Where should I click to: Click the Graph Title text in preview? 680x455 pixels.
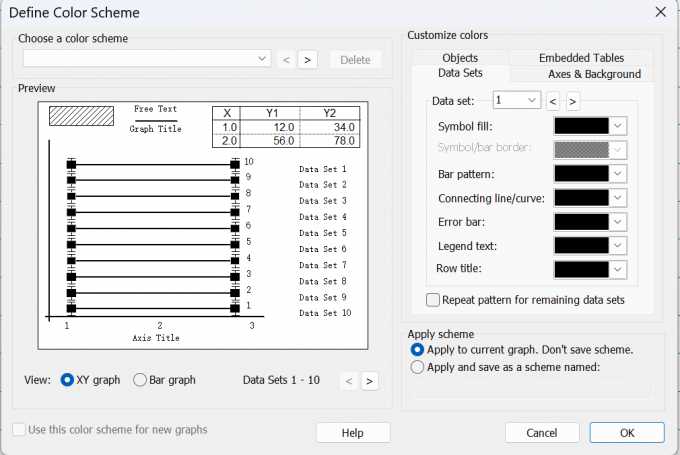pyautogui.click(x=155, y=129)
